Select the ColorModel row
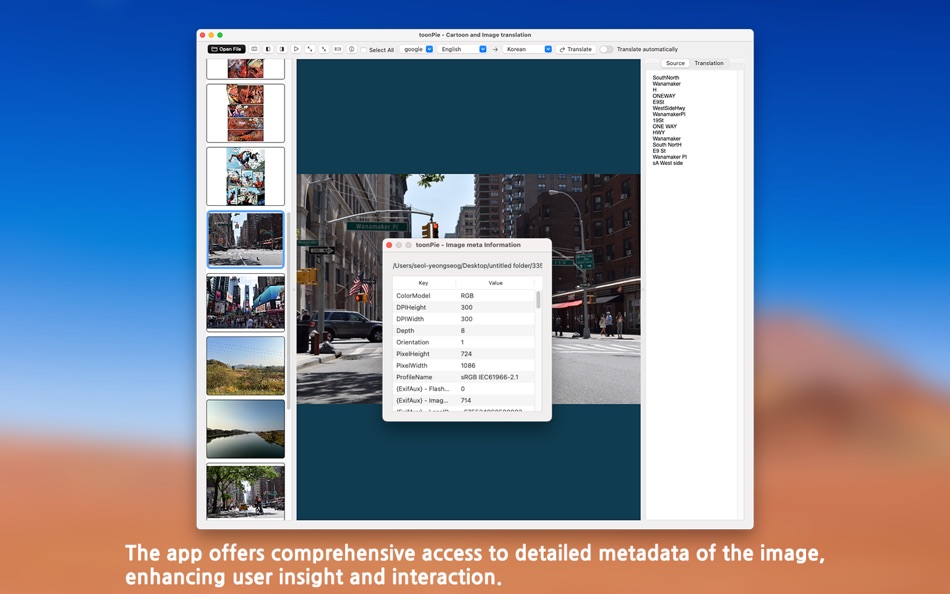Image resolution: width=950 pixels, height=594 pixels. (x=463, y=296)
